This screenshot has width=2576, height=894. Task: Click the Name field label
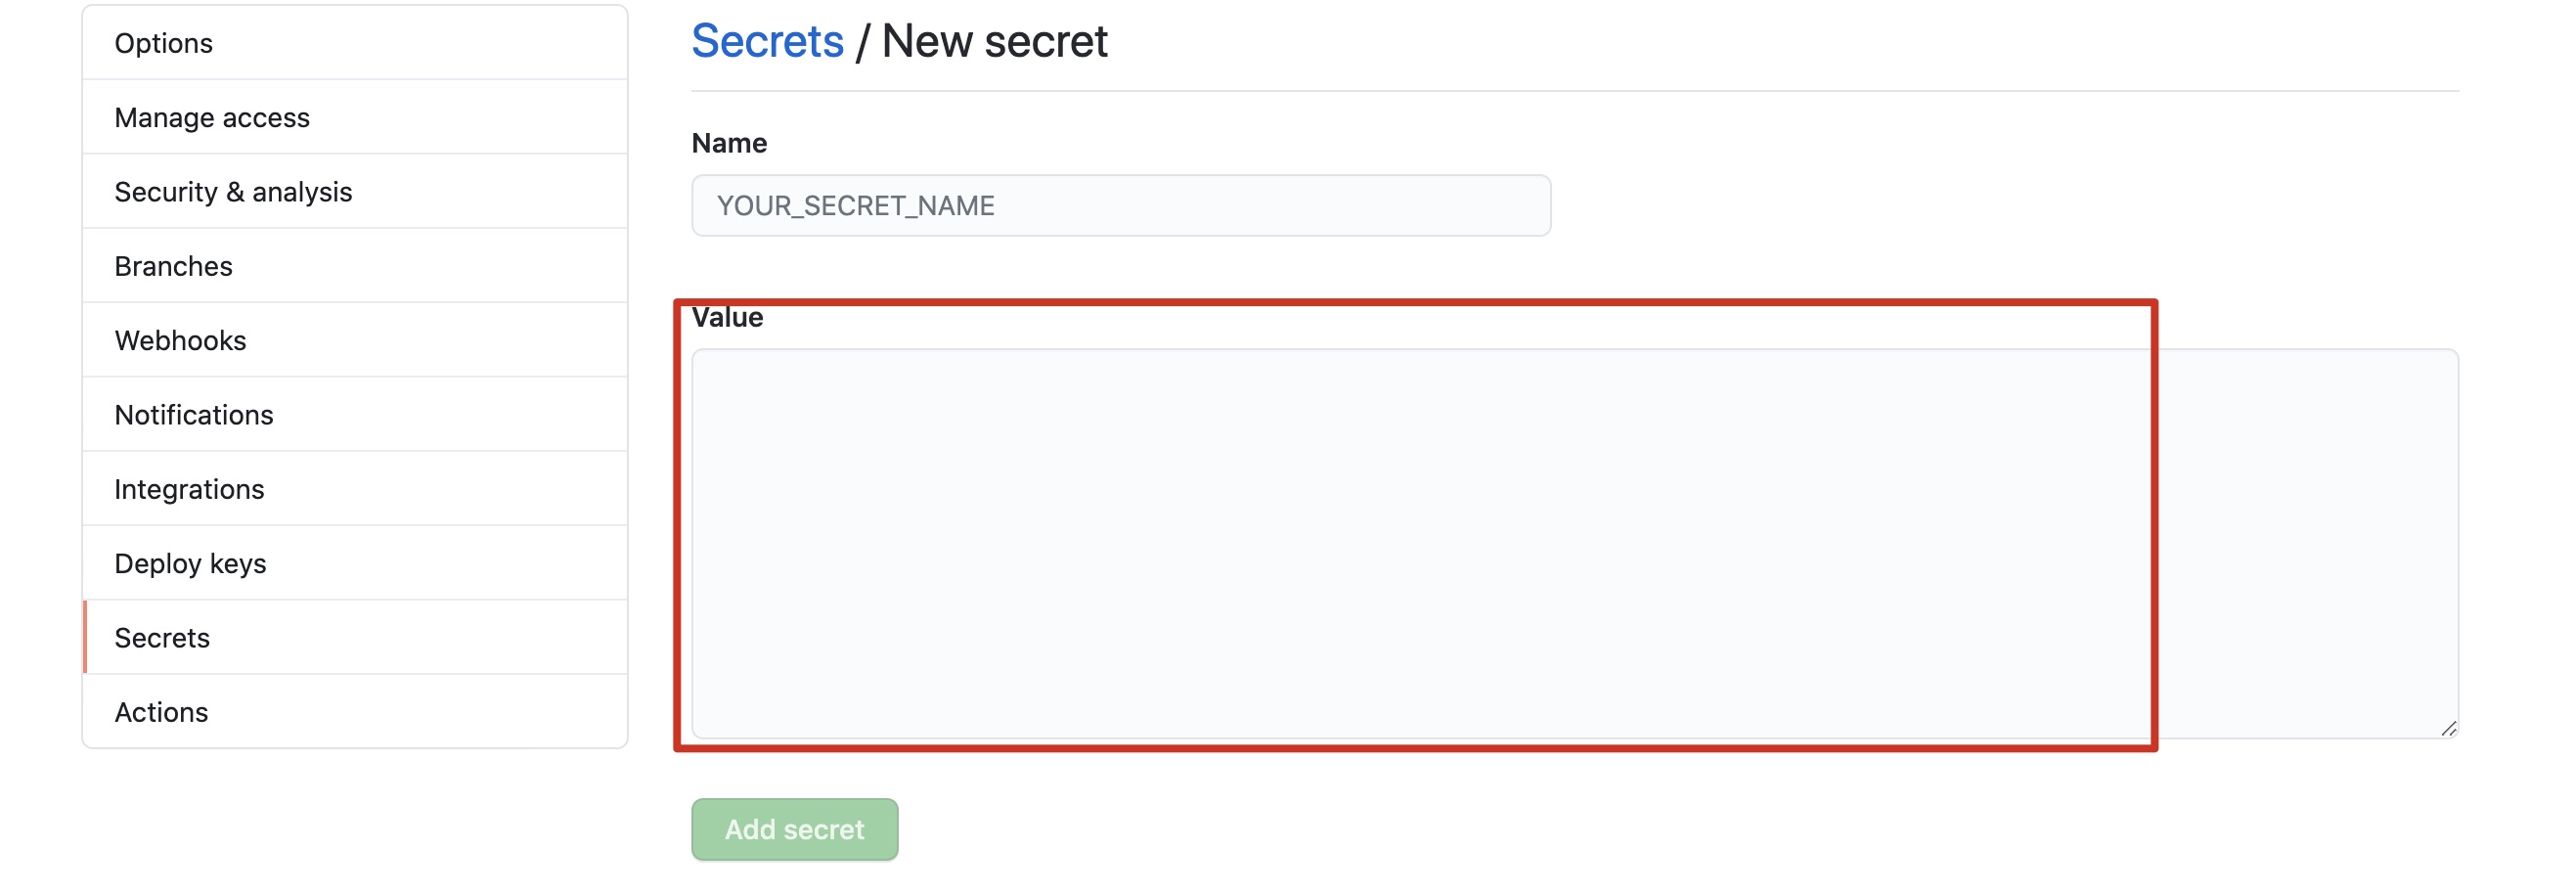[729, 143]
